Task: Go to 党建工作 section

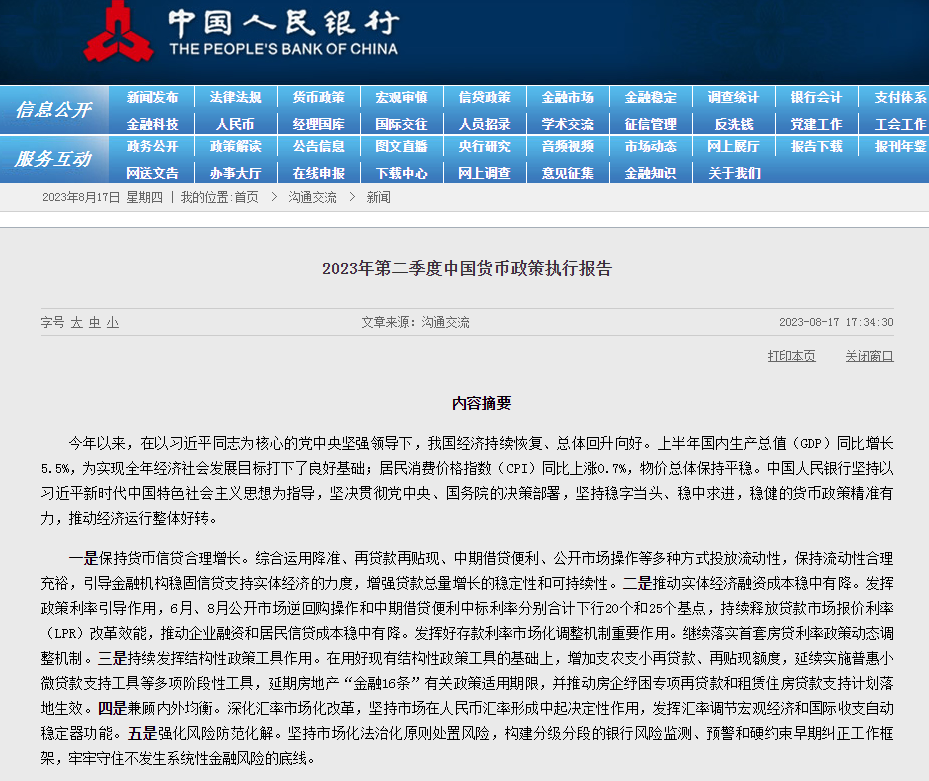Action: coord(816,124)
